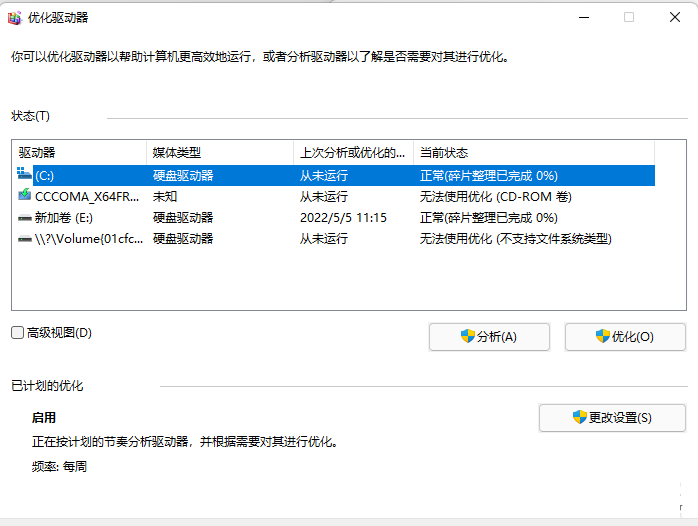Click the shield icon on 更改设置(S) button

(x=580, y=417)
